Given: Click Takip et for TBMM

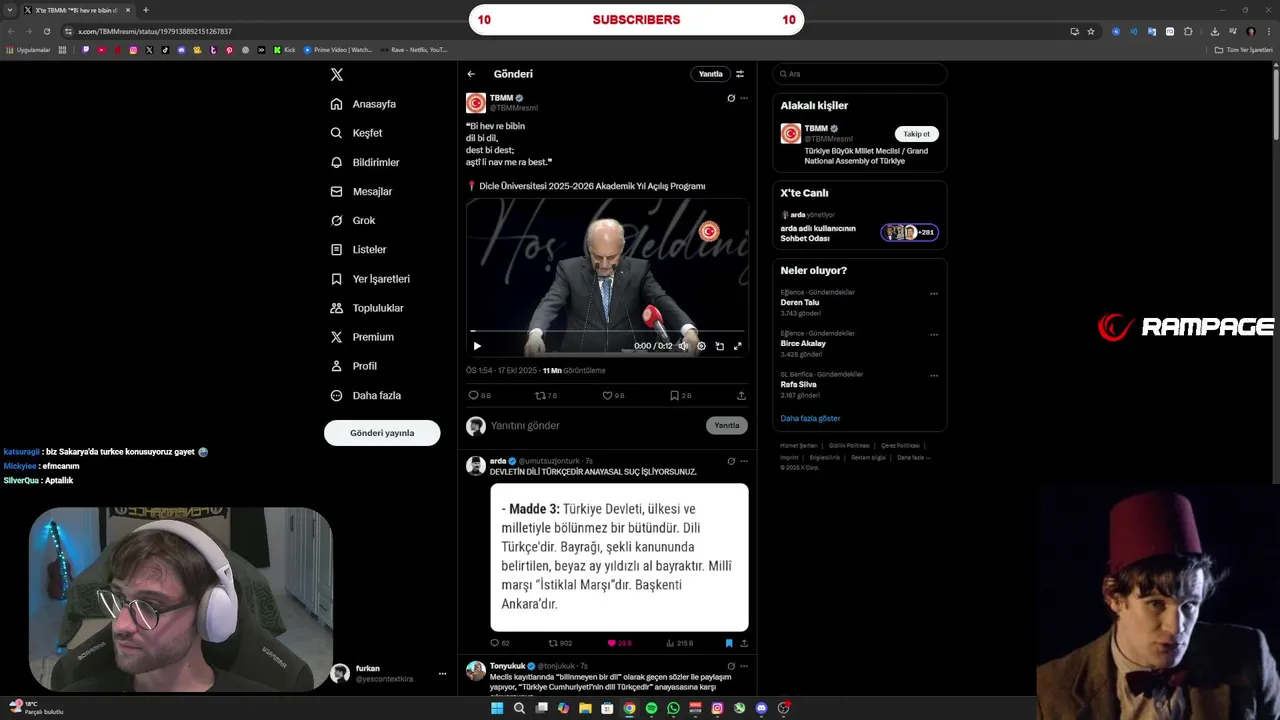Looking at the screenshot, I should [x=916, y=134].
